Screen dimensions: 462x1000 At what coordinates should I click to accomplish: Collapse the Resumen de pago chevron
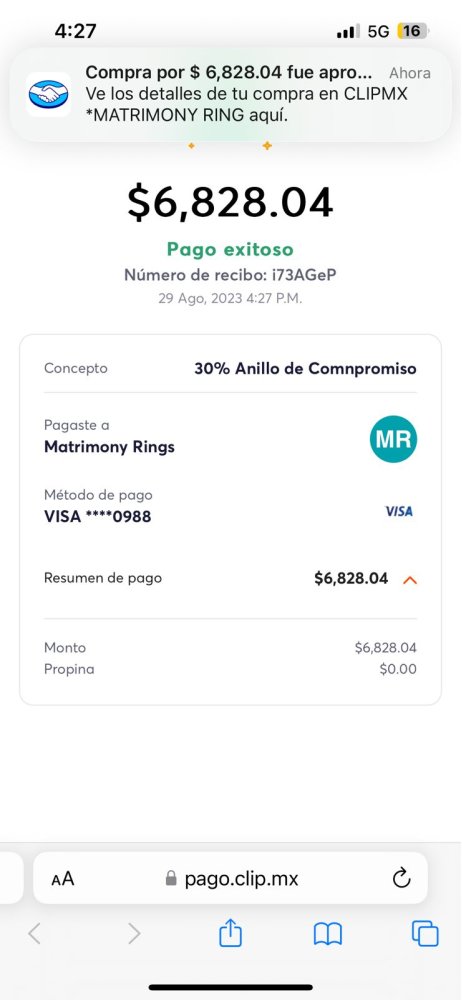click(x=410, y=580)
